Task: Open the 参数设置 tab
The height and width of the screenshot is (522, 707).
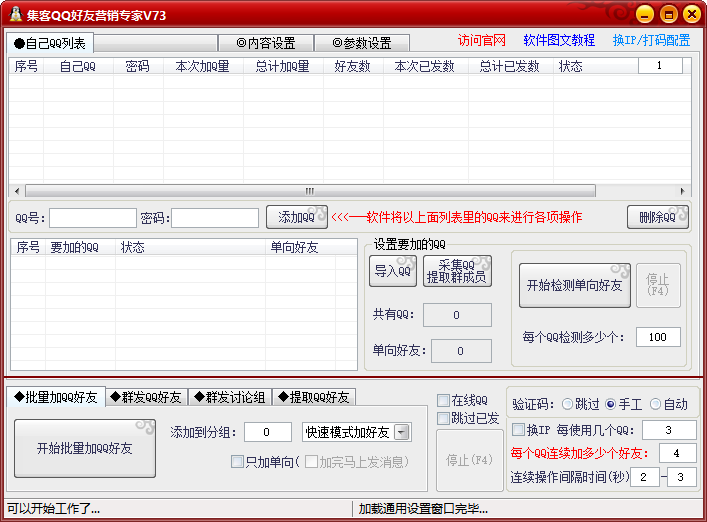Action: pos(362,43)
